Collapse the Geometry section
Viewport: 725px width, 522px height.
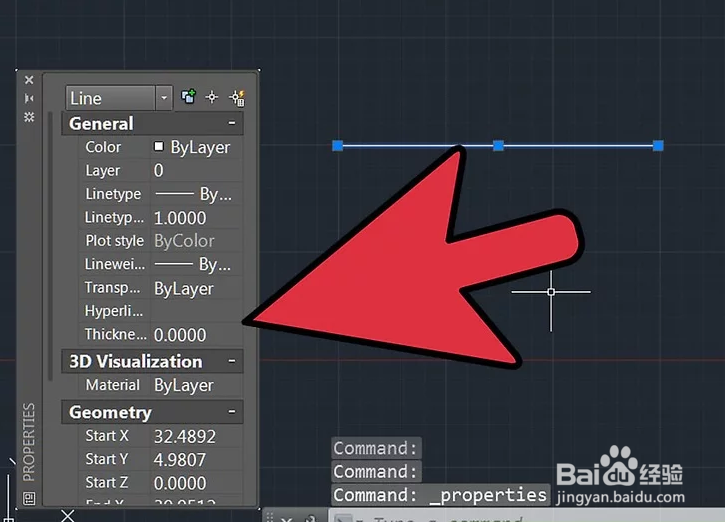pos(232,411)
